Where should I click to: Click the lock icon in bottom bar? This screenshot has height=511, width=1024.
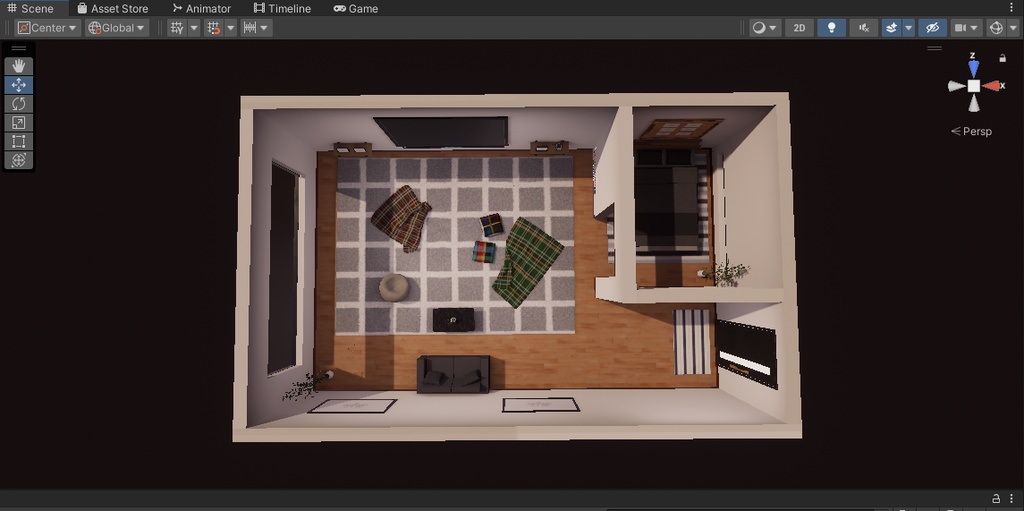(996, 497)
